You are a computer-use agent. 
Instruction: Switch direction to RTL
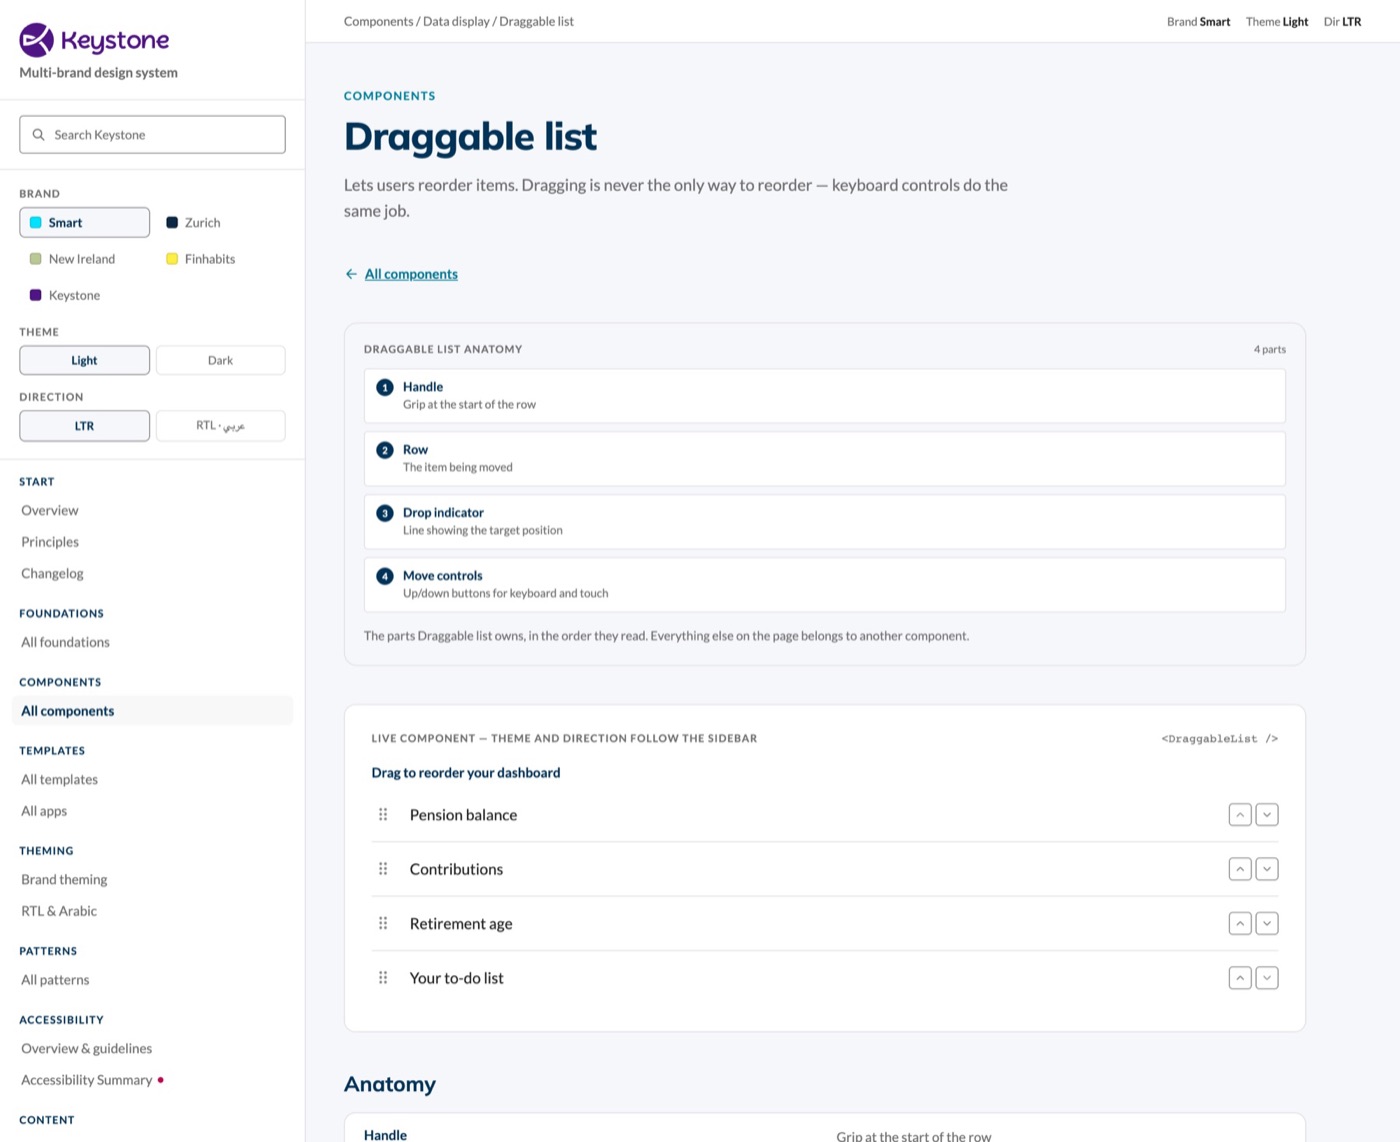point(221,426)
